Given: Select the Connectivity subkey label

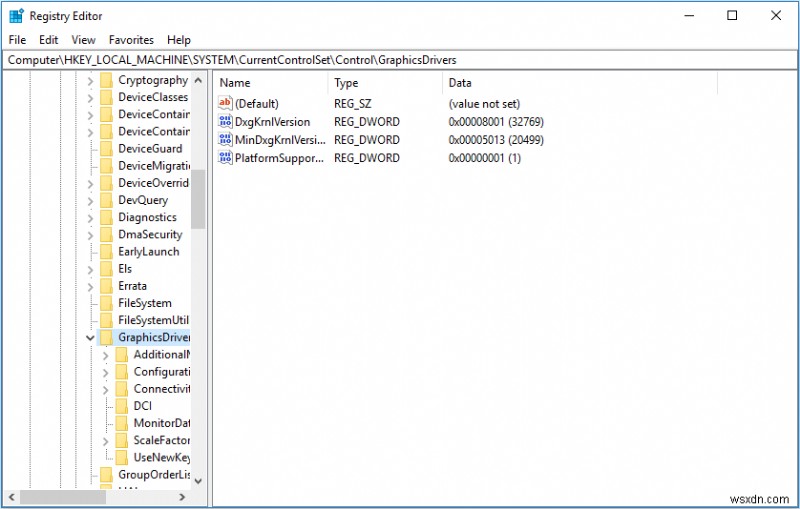Looking at the screenshot, I should tap(161, 389).
